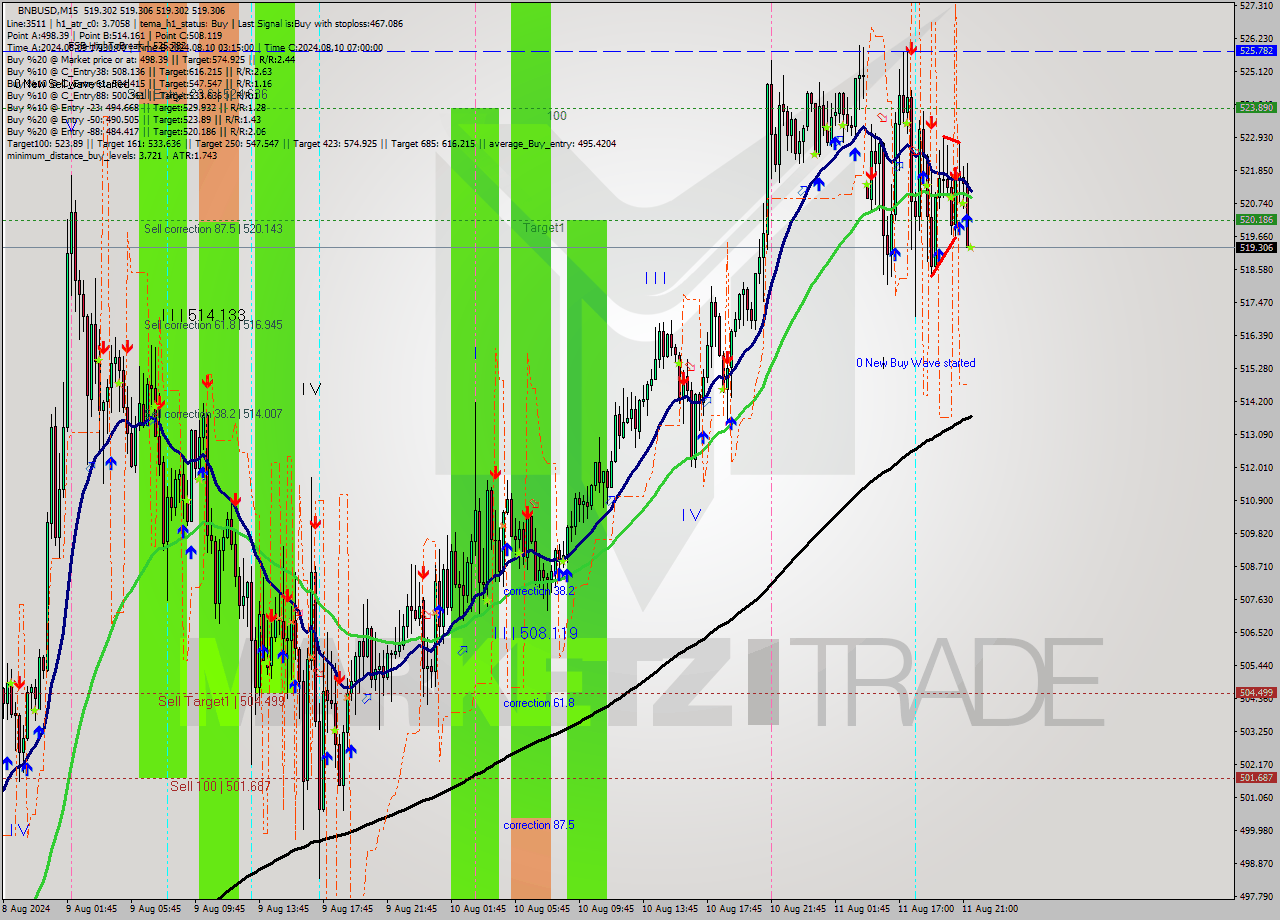Click the blue 'correction 87.5' label
The width and height of the screenshot is (1280, 920).
pos(539,825)
